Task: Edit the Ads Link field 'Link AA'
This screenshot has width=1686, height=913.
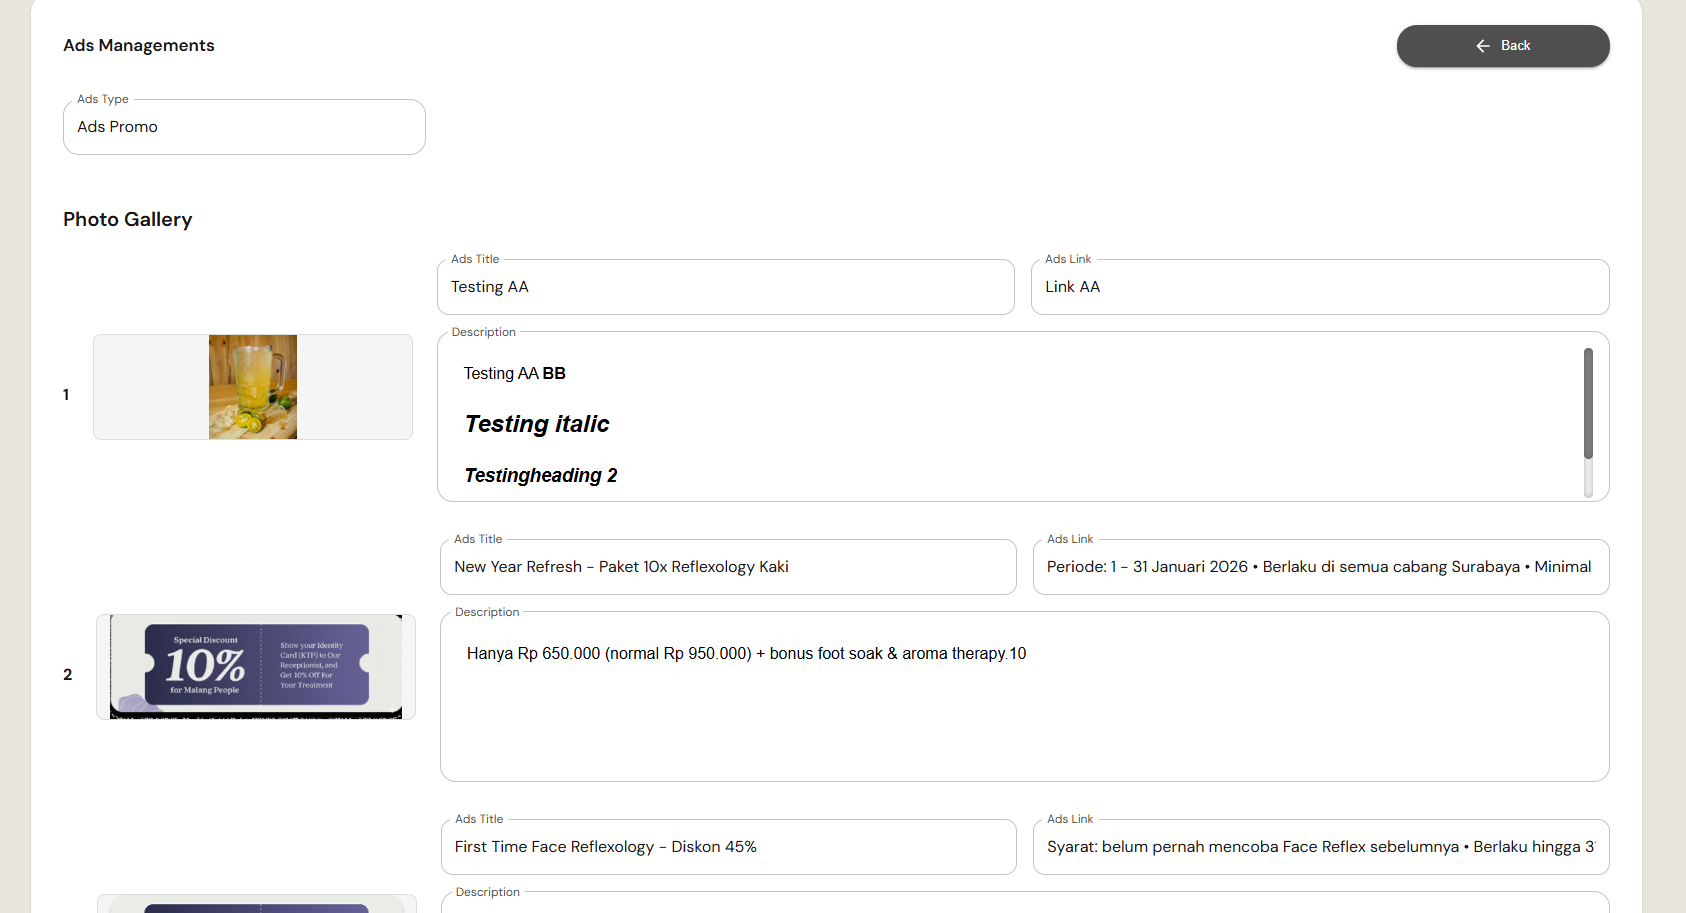Action: coord(1320,287)
